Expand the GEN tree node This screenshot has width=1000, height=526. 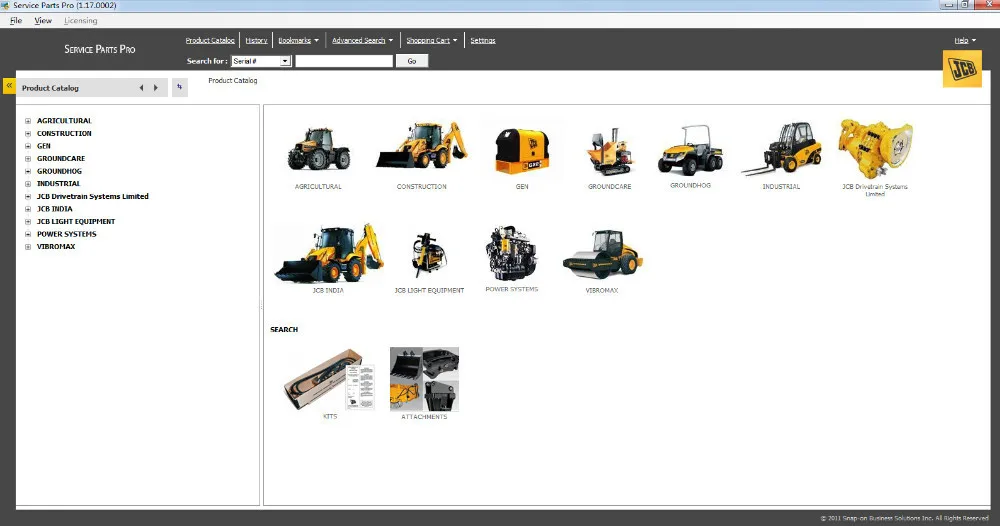[x=28, y=146]
